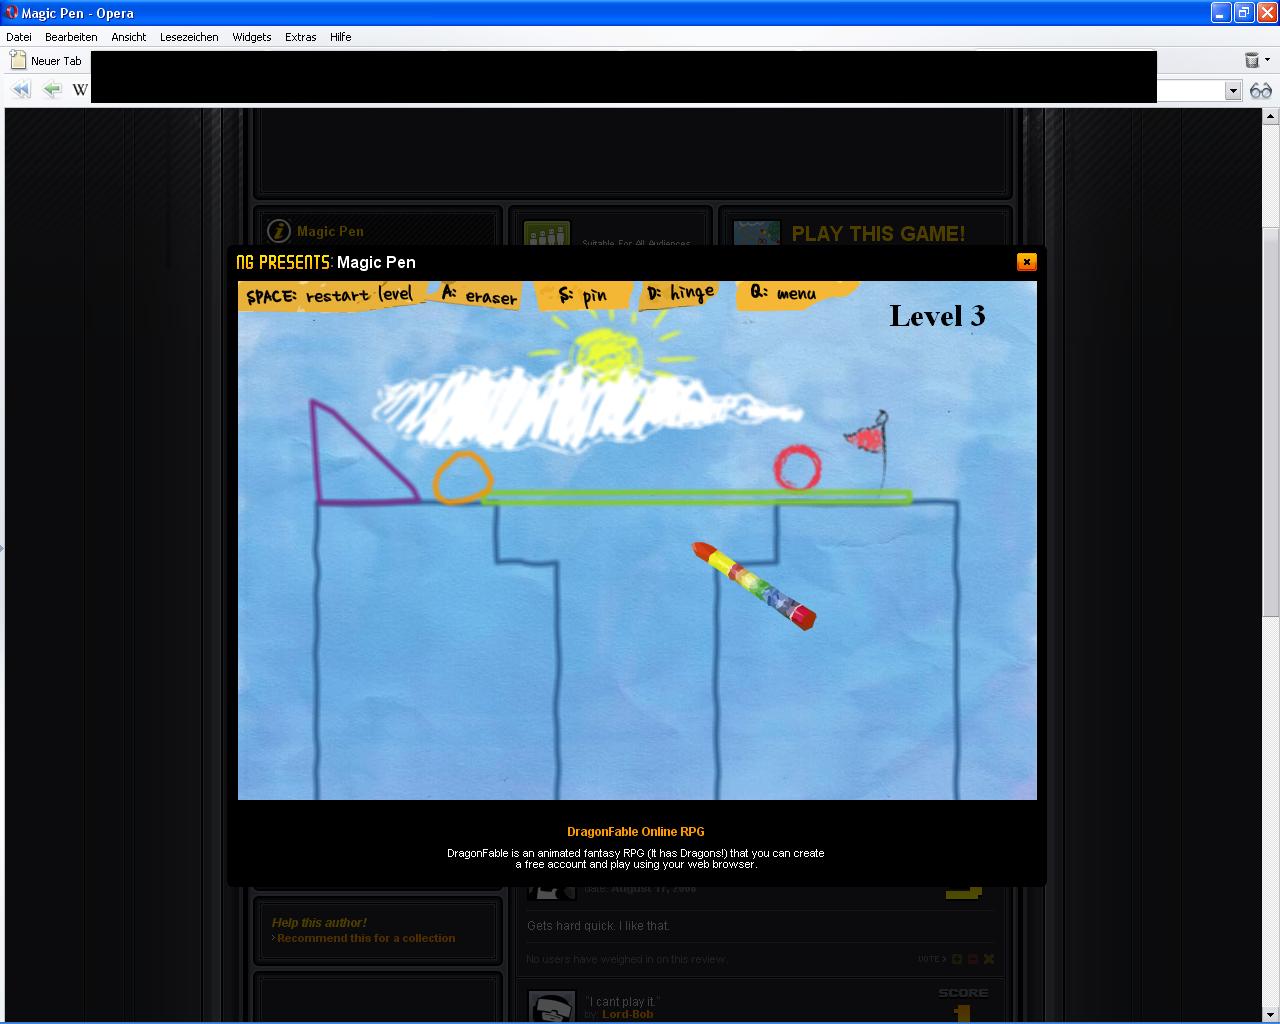Image resolution: width=1280 pixels, height=1024 pixels.
Task: Open a new tab with Neuer Tab
Action: 46,61
